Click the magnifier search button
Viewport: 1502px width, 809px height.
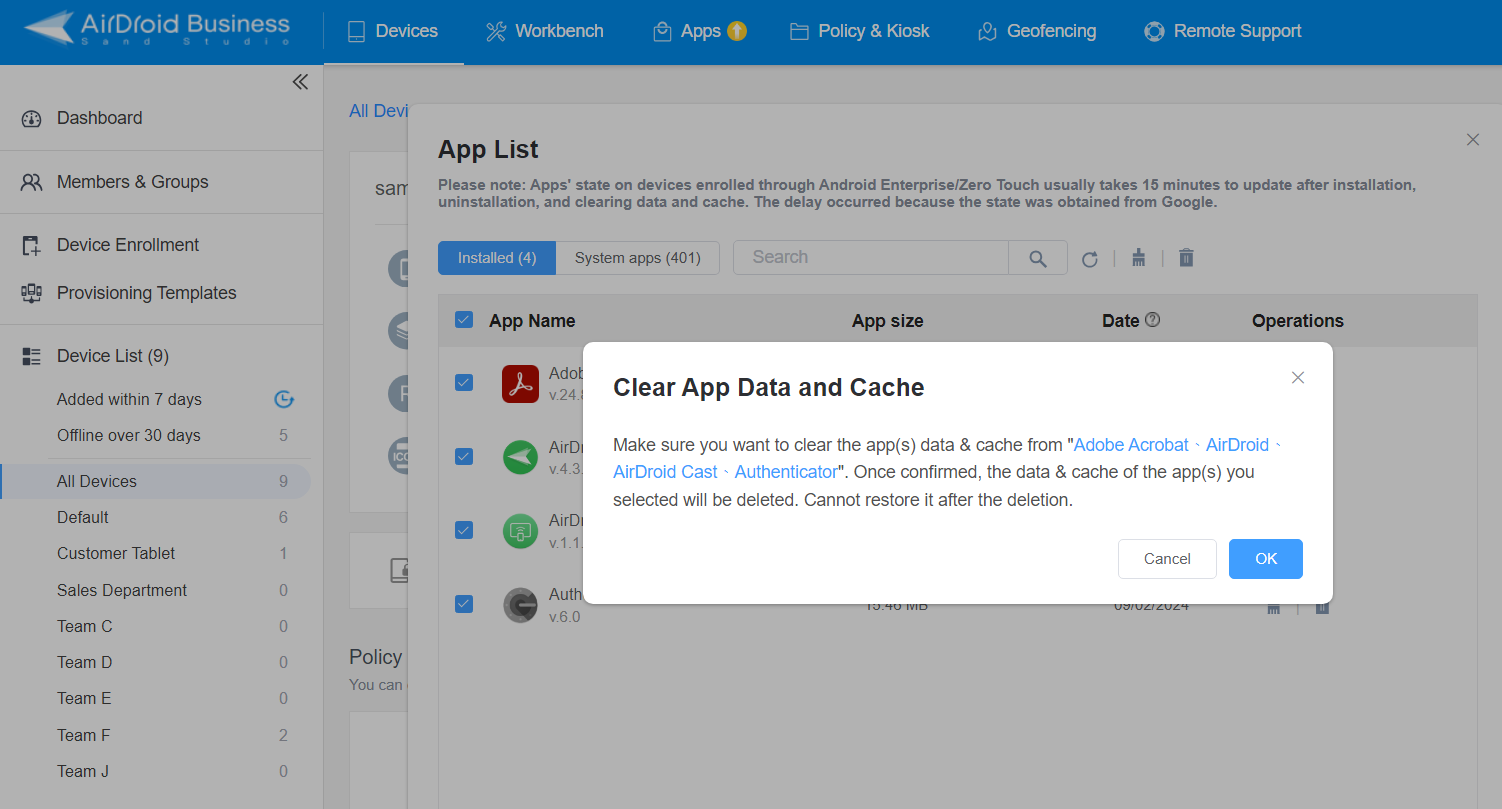1038,258
